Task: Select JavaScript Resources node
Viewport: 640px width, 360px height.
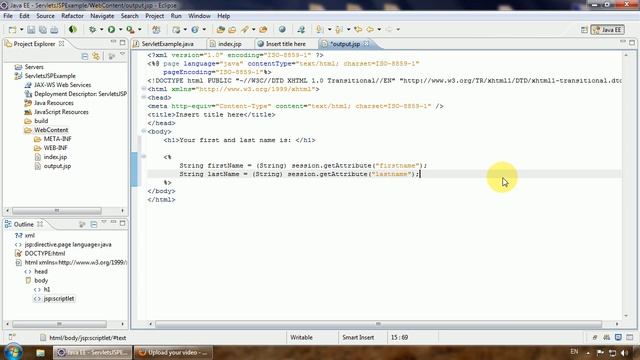Action: click(x=61, y=112)
